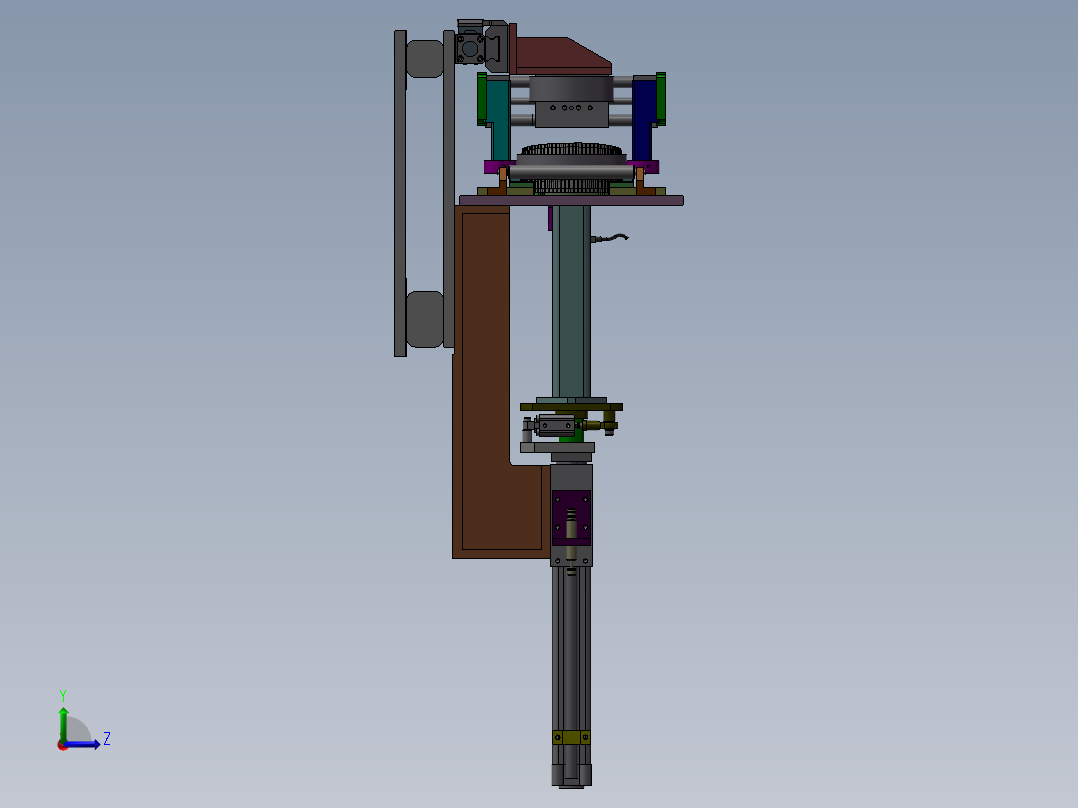This screenshot has height=808, width=1078.
Task: Click the blue Z axis of the triad
Action: click(x=82, y=744)
